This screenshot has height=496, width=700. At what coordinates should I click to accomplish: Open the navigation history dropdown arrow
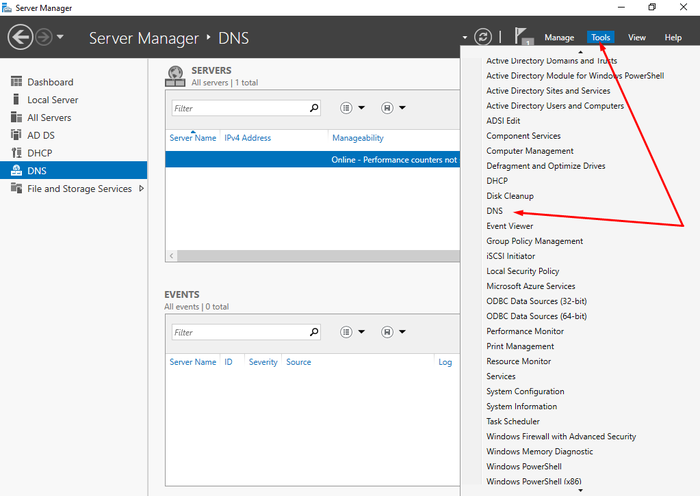pyautogui.click(x=62, y=38)
